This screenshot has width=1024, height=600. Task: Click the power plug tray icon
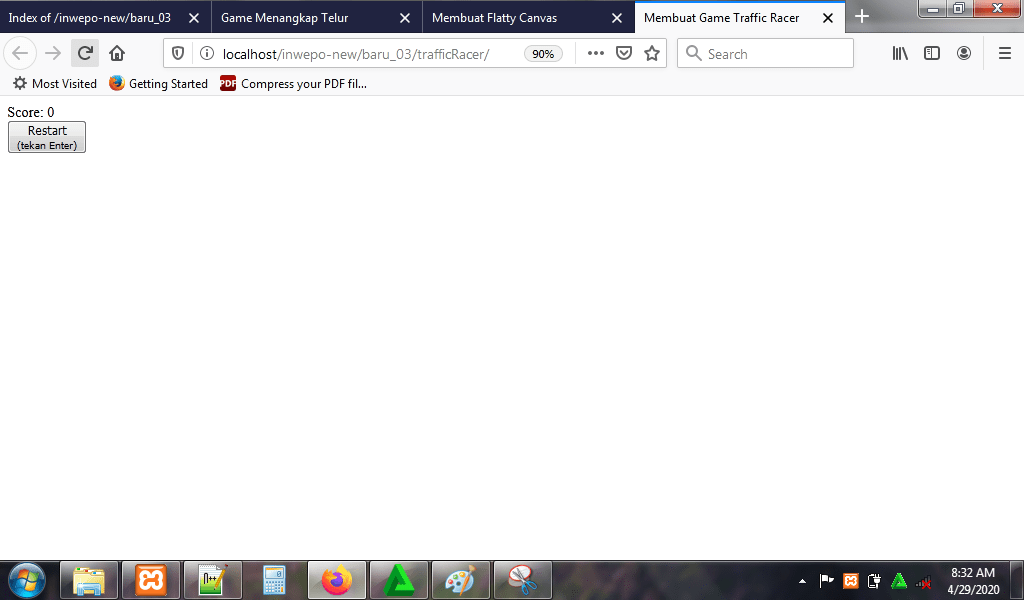[x=874, y=580]
